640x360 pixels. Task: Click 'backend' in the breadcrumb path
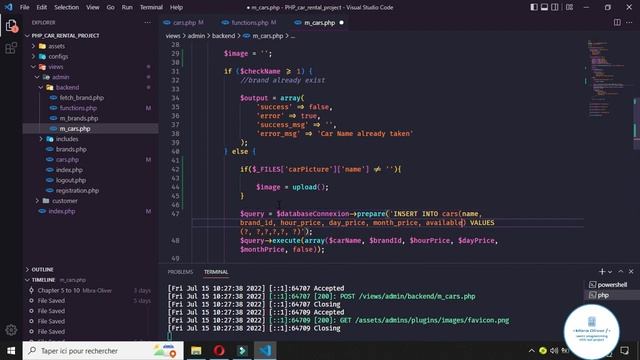(223, 36)
